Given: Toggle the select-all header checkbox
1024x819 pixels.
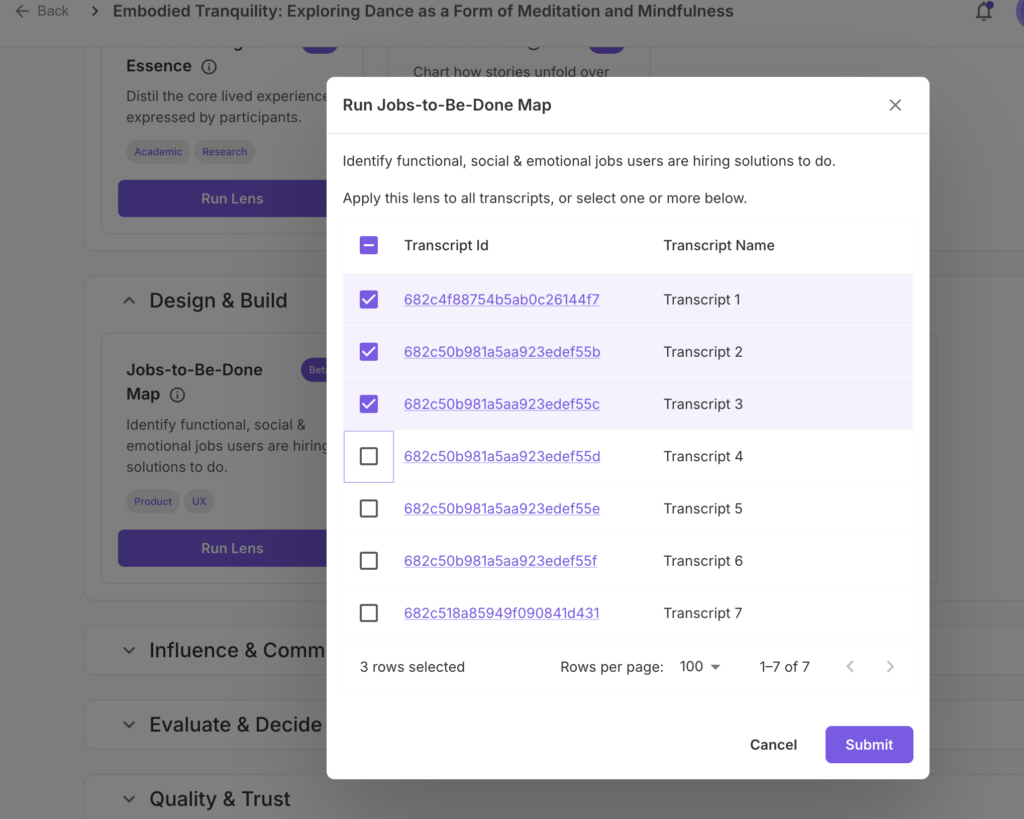Looking at the screenshot, I should pyautogui.click(x=369, y=245).
